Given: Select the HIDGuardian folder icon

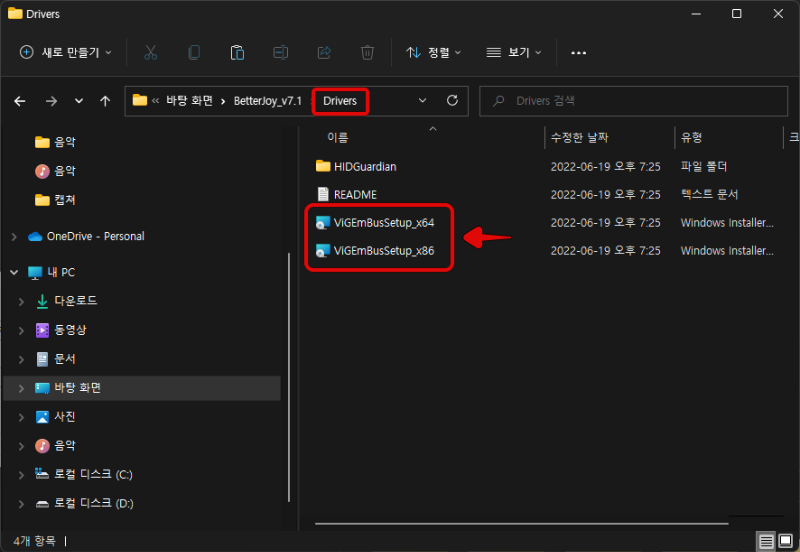Looking at the screenshot, I should [x=323, y=166].
